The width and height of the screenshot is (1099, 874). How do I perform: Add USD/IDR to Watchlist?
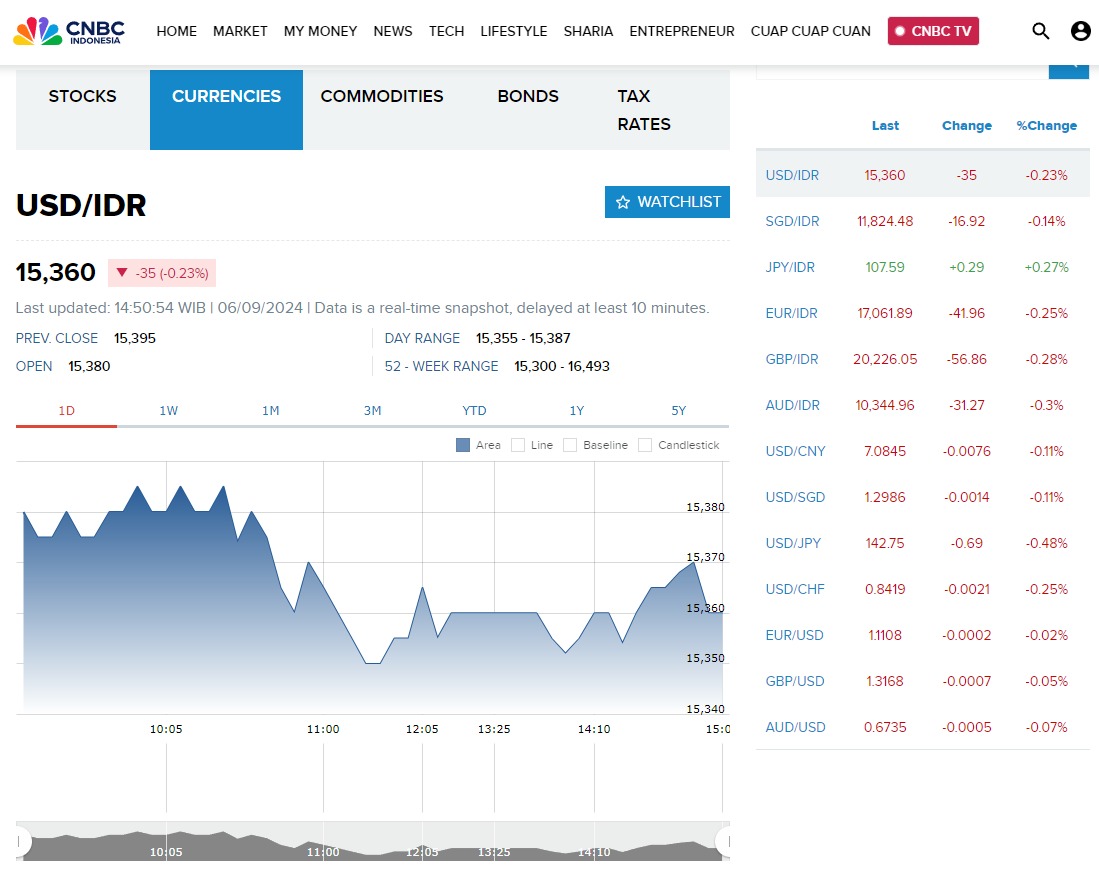667,202
